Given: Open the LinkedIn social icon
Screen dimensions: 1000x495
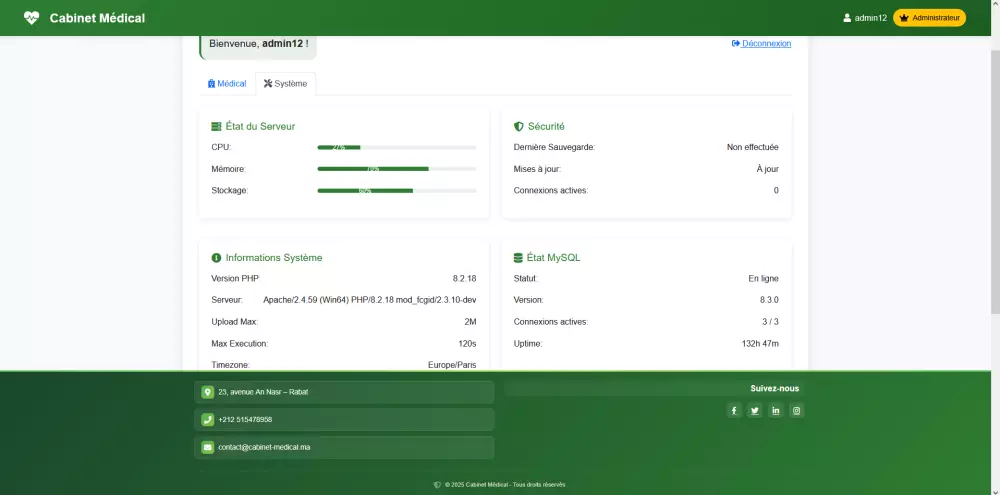Looking at the screenshot, I should (776, 410).
